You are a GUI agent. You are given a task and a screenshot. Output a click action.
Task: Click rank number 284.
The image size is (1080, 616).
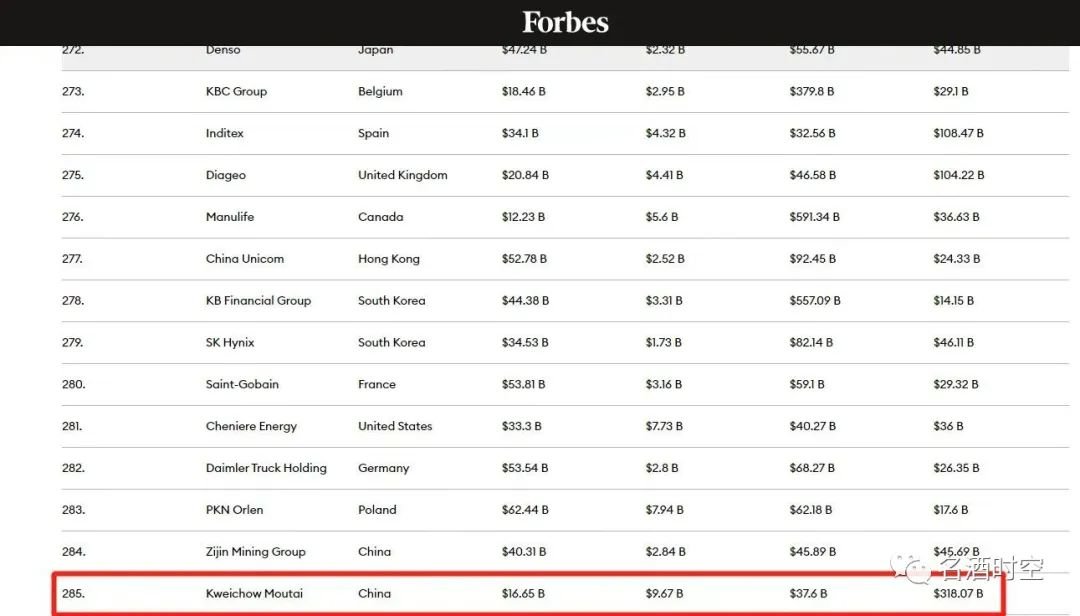click(x=74, y=552)
